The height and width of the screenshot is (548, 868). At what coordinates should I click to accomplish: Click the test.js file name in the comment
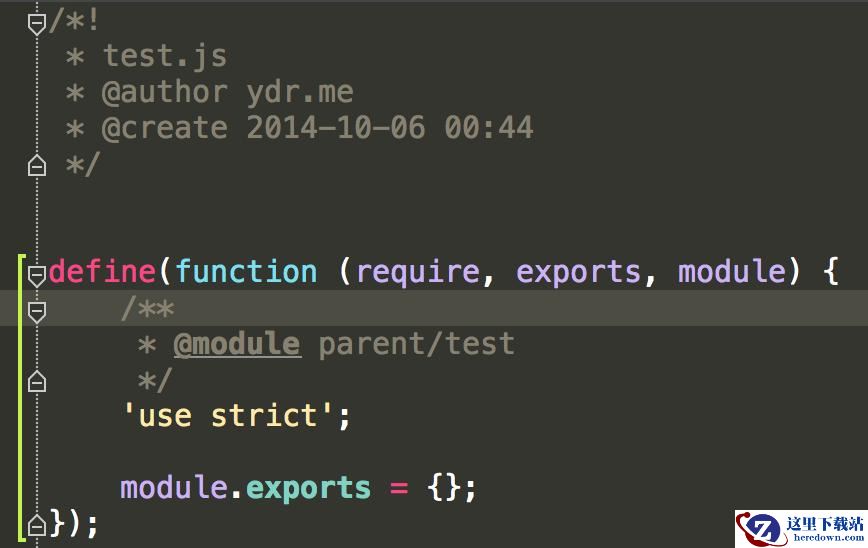pyautogui.click(x=165, y=56)
